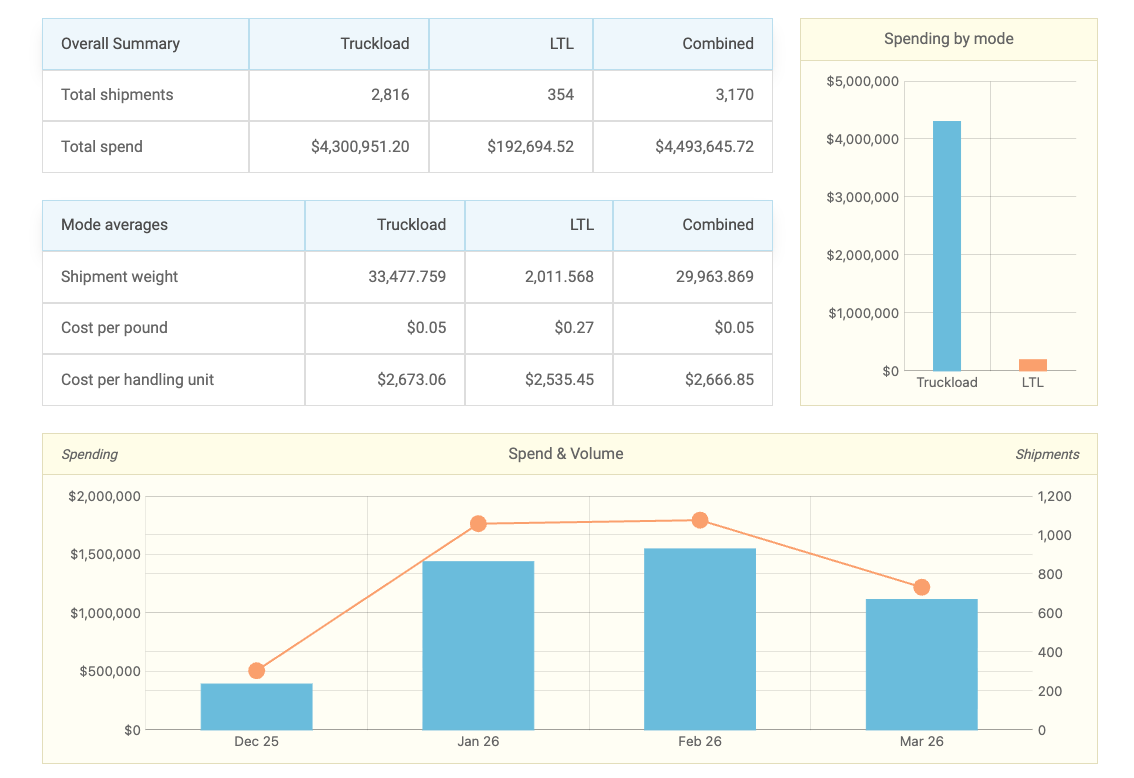This screenshot has height=778, width=1134.
Task: Click the orange shipments point for Mar 26
Action: [x=921, y=587]
